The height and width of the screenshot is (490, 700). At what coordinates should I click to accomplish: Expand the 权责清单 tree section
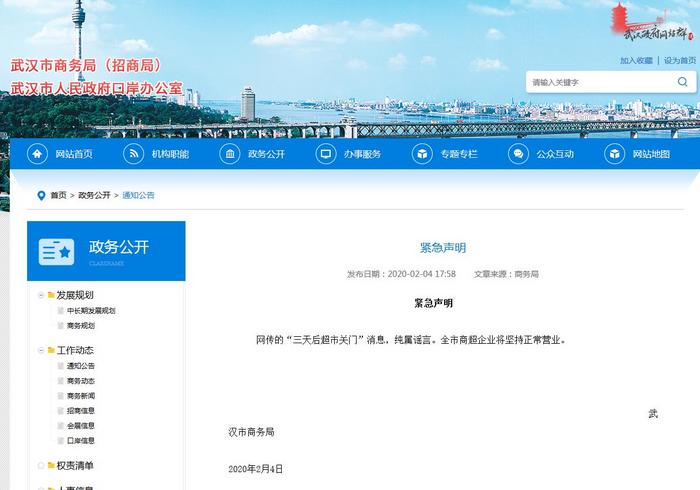tap(40, 466)
